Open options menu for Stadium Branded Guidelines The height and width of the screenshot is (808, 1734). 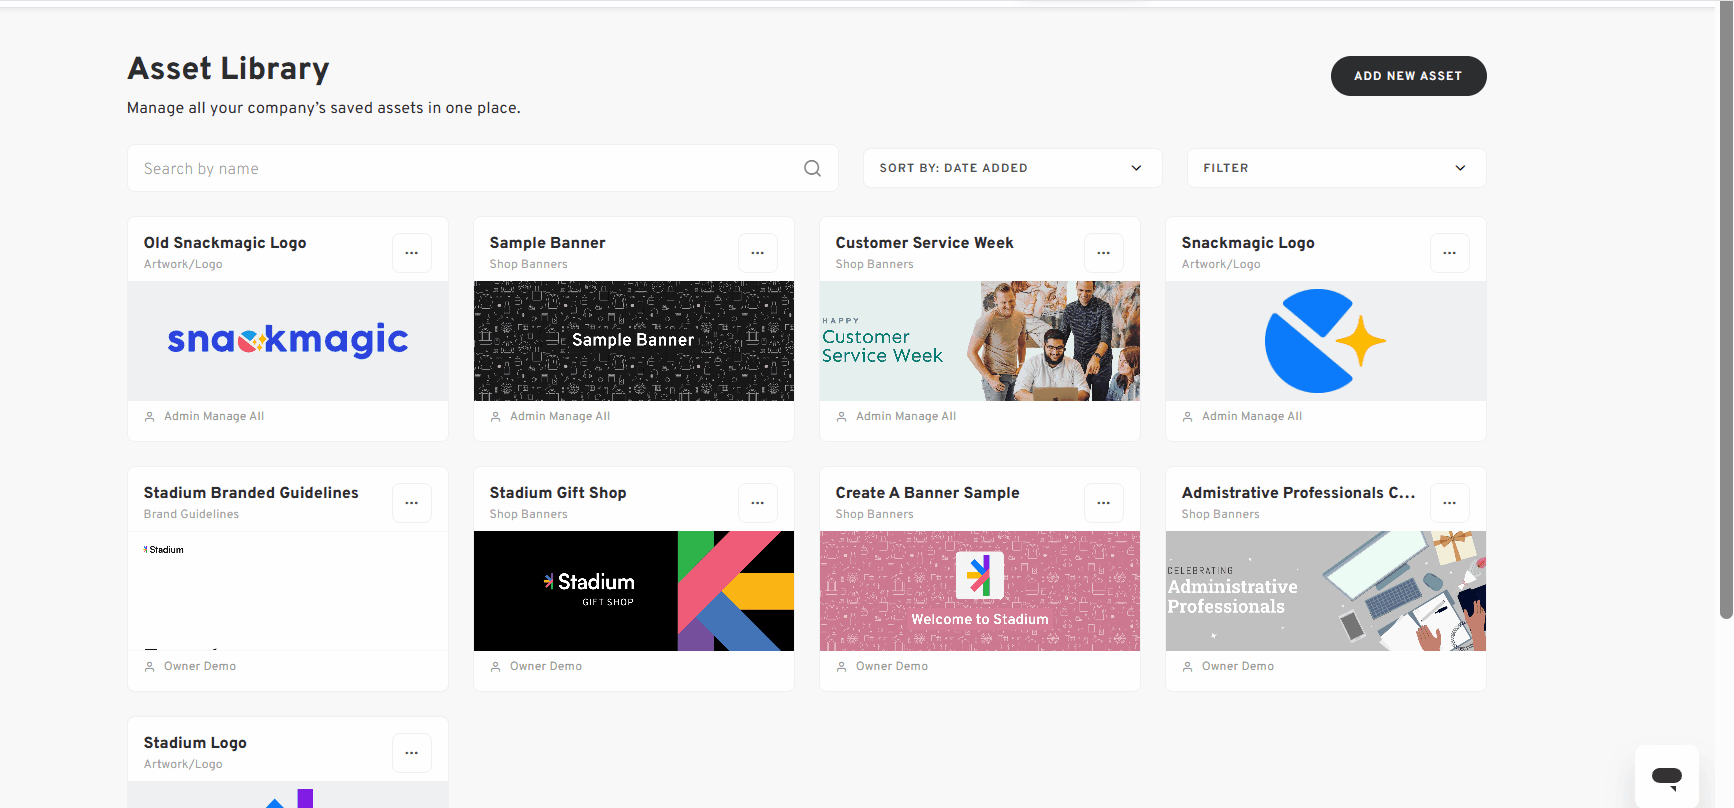[412, 503]
